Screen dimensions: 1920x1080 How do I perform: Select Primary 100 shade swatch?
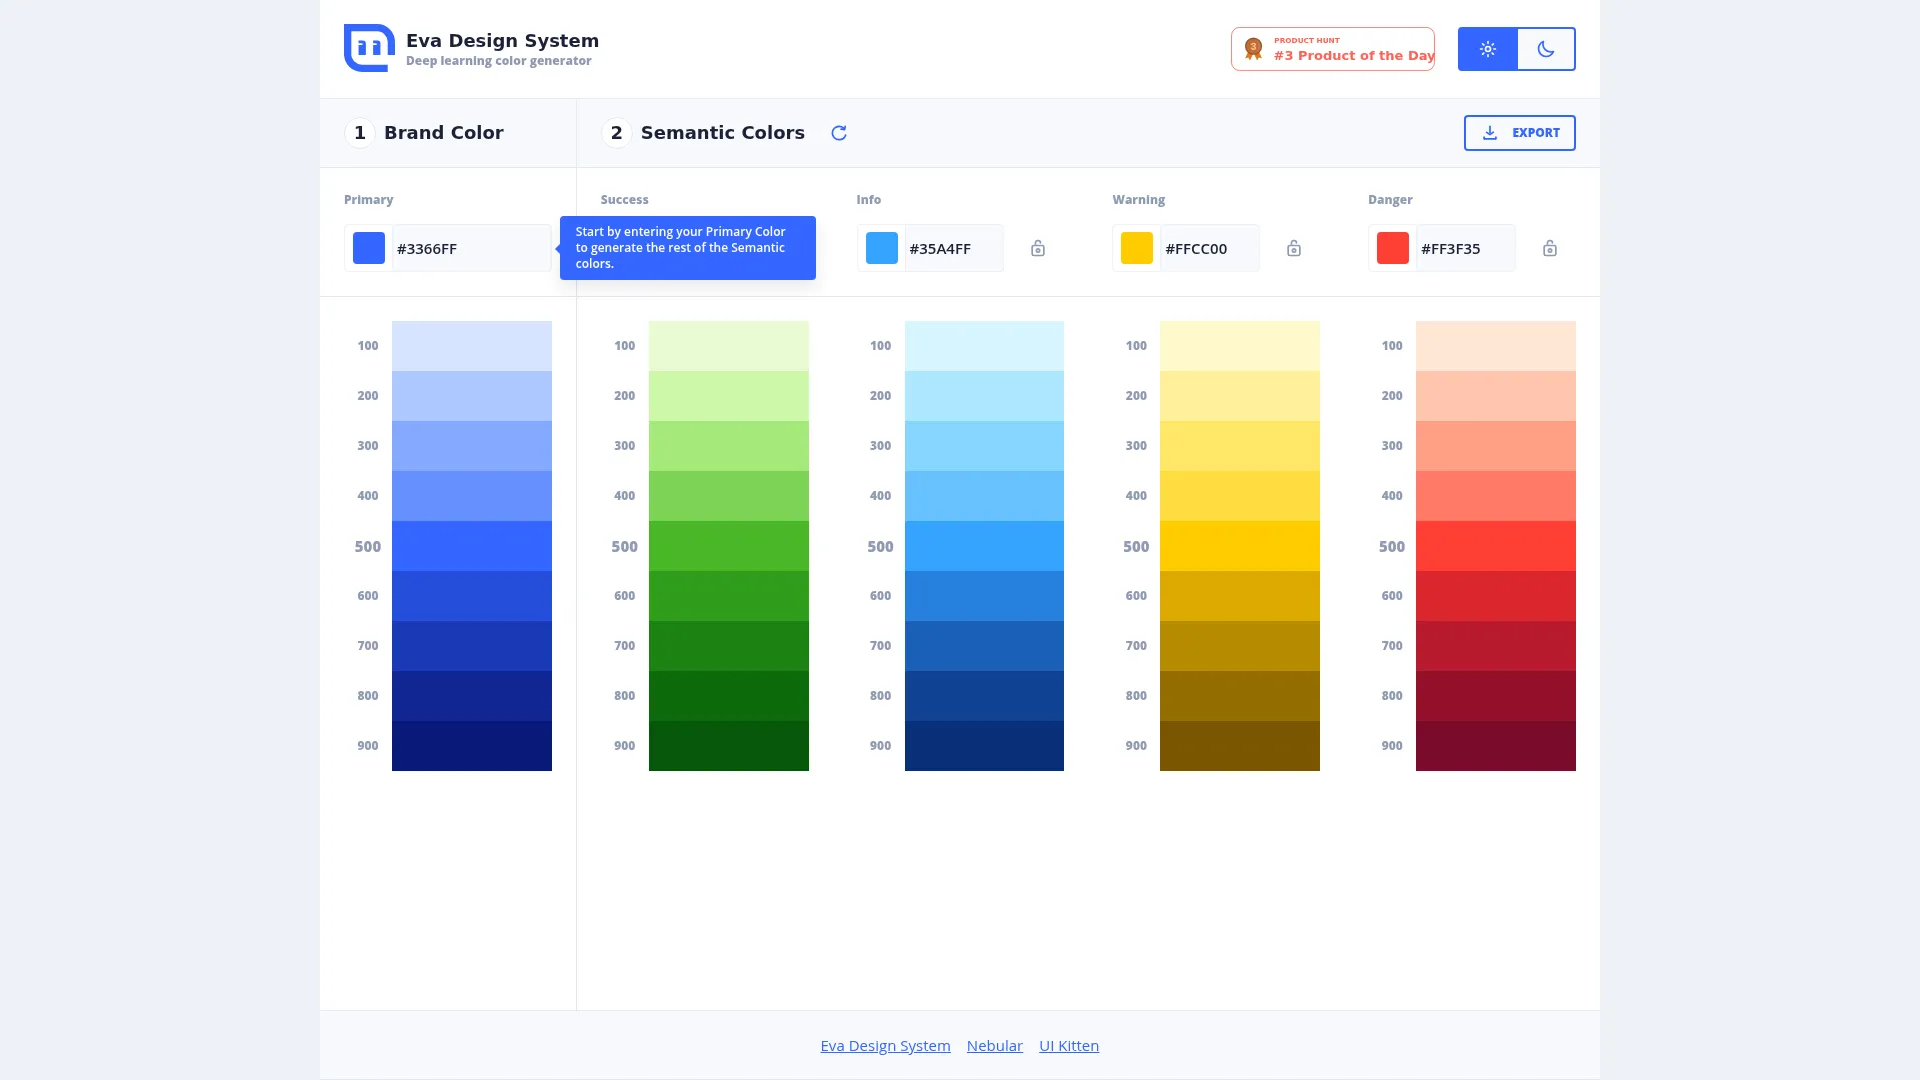point(472,346)
